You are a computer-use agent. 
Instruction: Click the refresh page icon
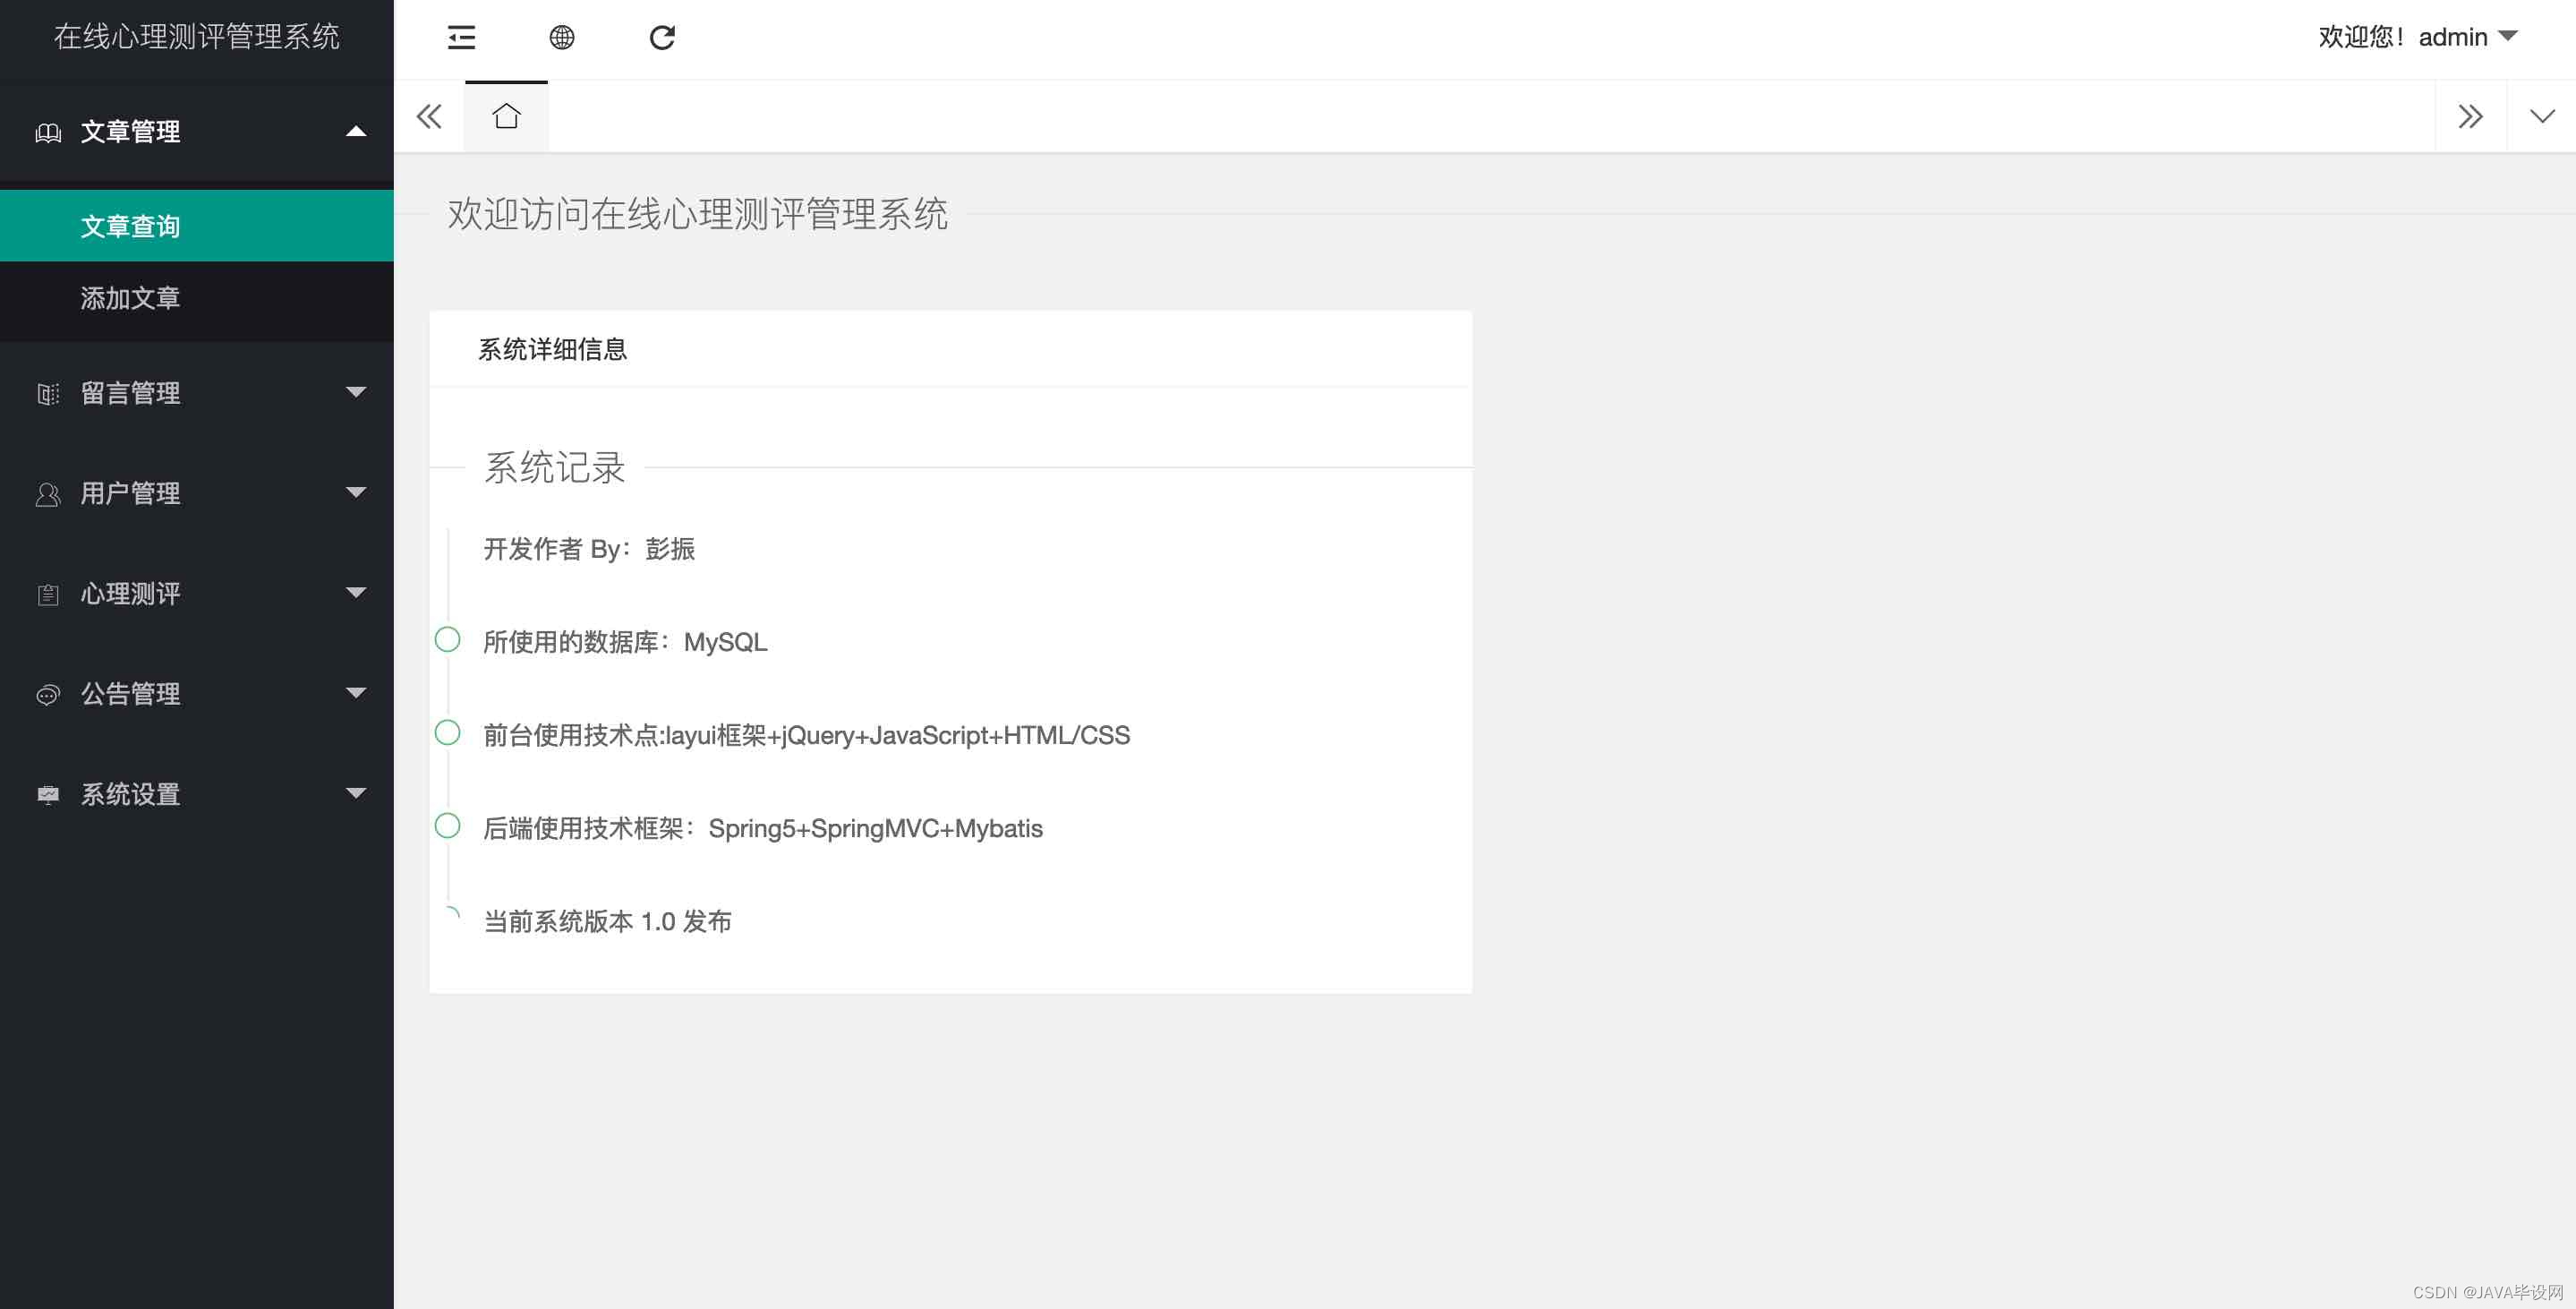662,38
